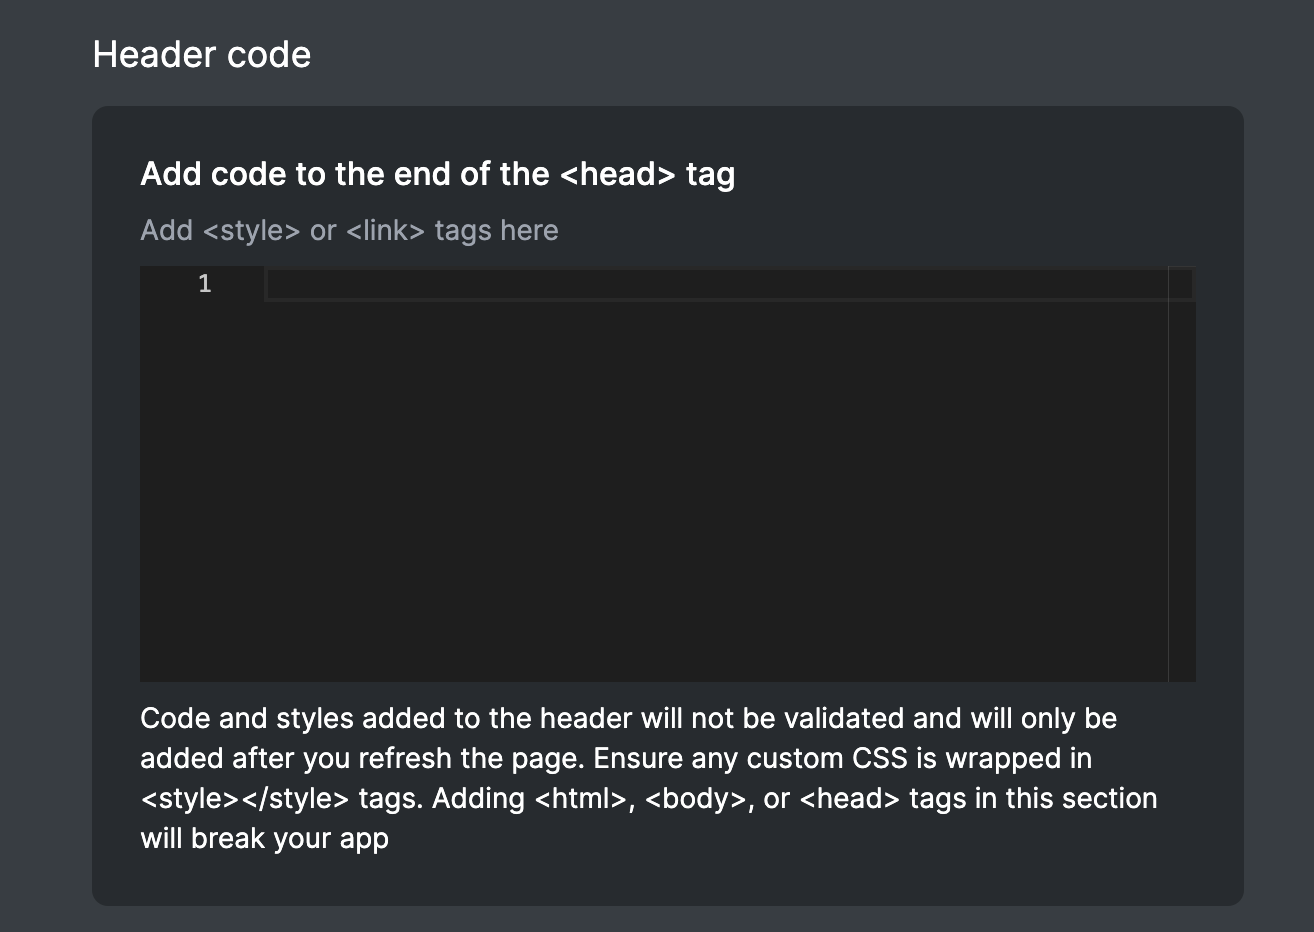Screen dimensions: 1314x932
Task: Click "<style></style>" in the bottom note
Action: coord(245,799)
